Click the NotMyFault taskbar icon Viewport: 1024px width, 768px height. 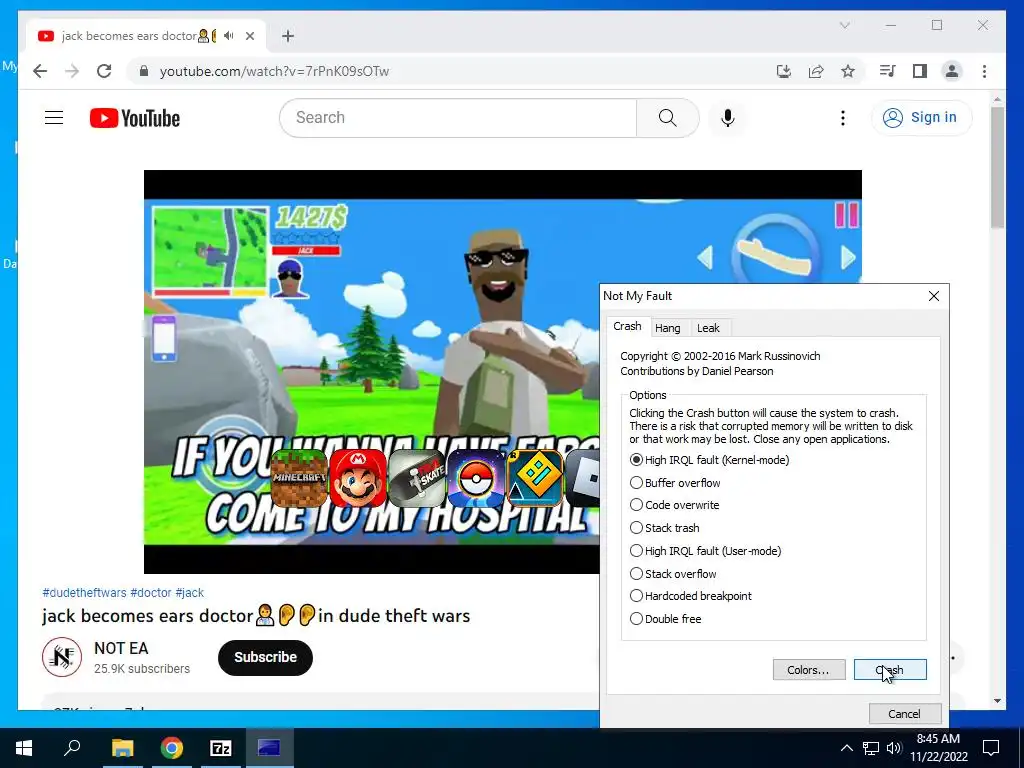(269, 748)
